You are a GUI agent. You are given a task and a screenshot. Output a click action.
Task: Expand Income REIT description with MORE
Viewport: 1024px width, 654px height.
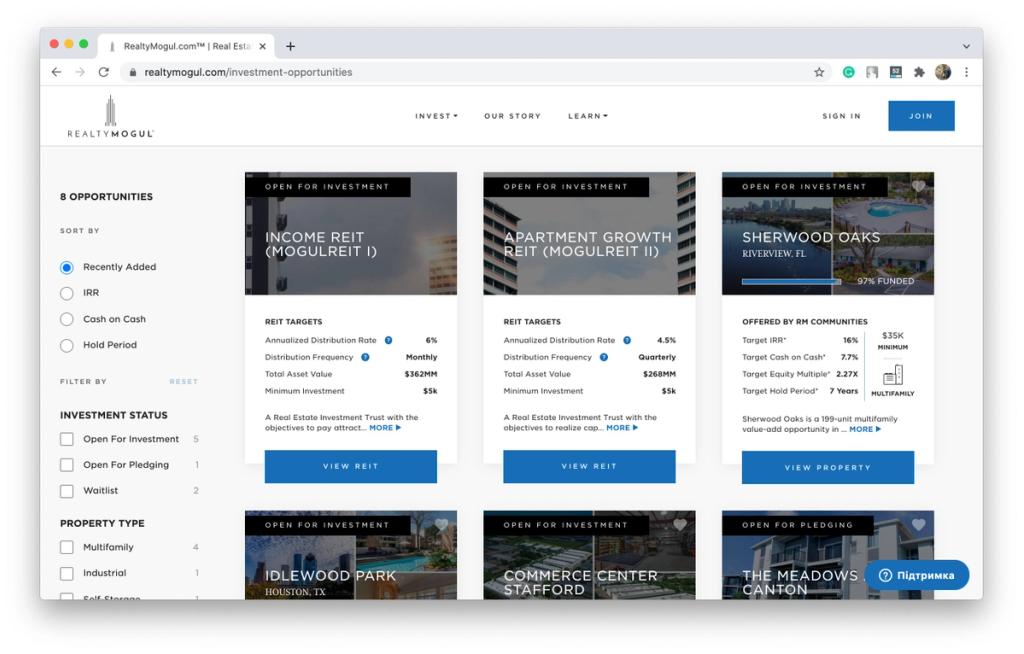(x=385, y=428)
